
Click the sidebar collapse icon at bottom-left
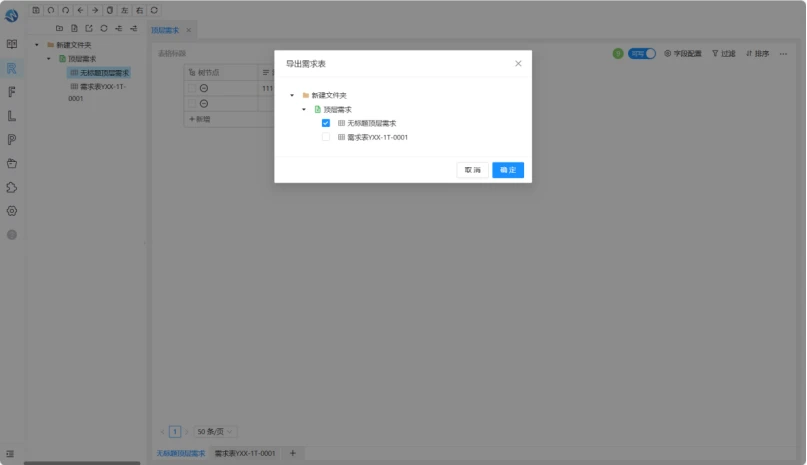click(x=10, y=454)
